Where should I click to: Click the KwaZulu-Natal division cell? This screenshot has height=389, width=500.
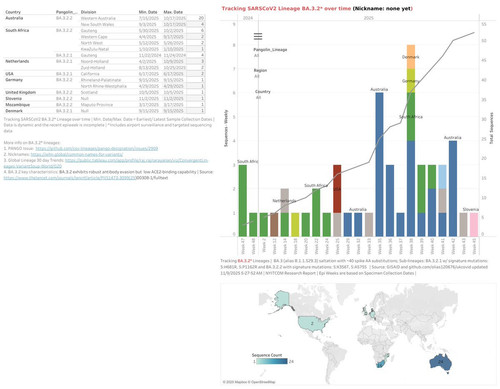coord(95,49)
